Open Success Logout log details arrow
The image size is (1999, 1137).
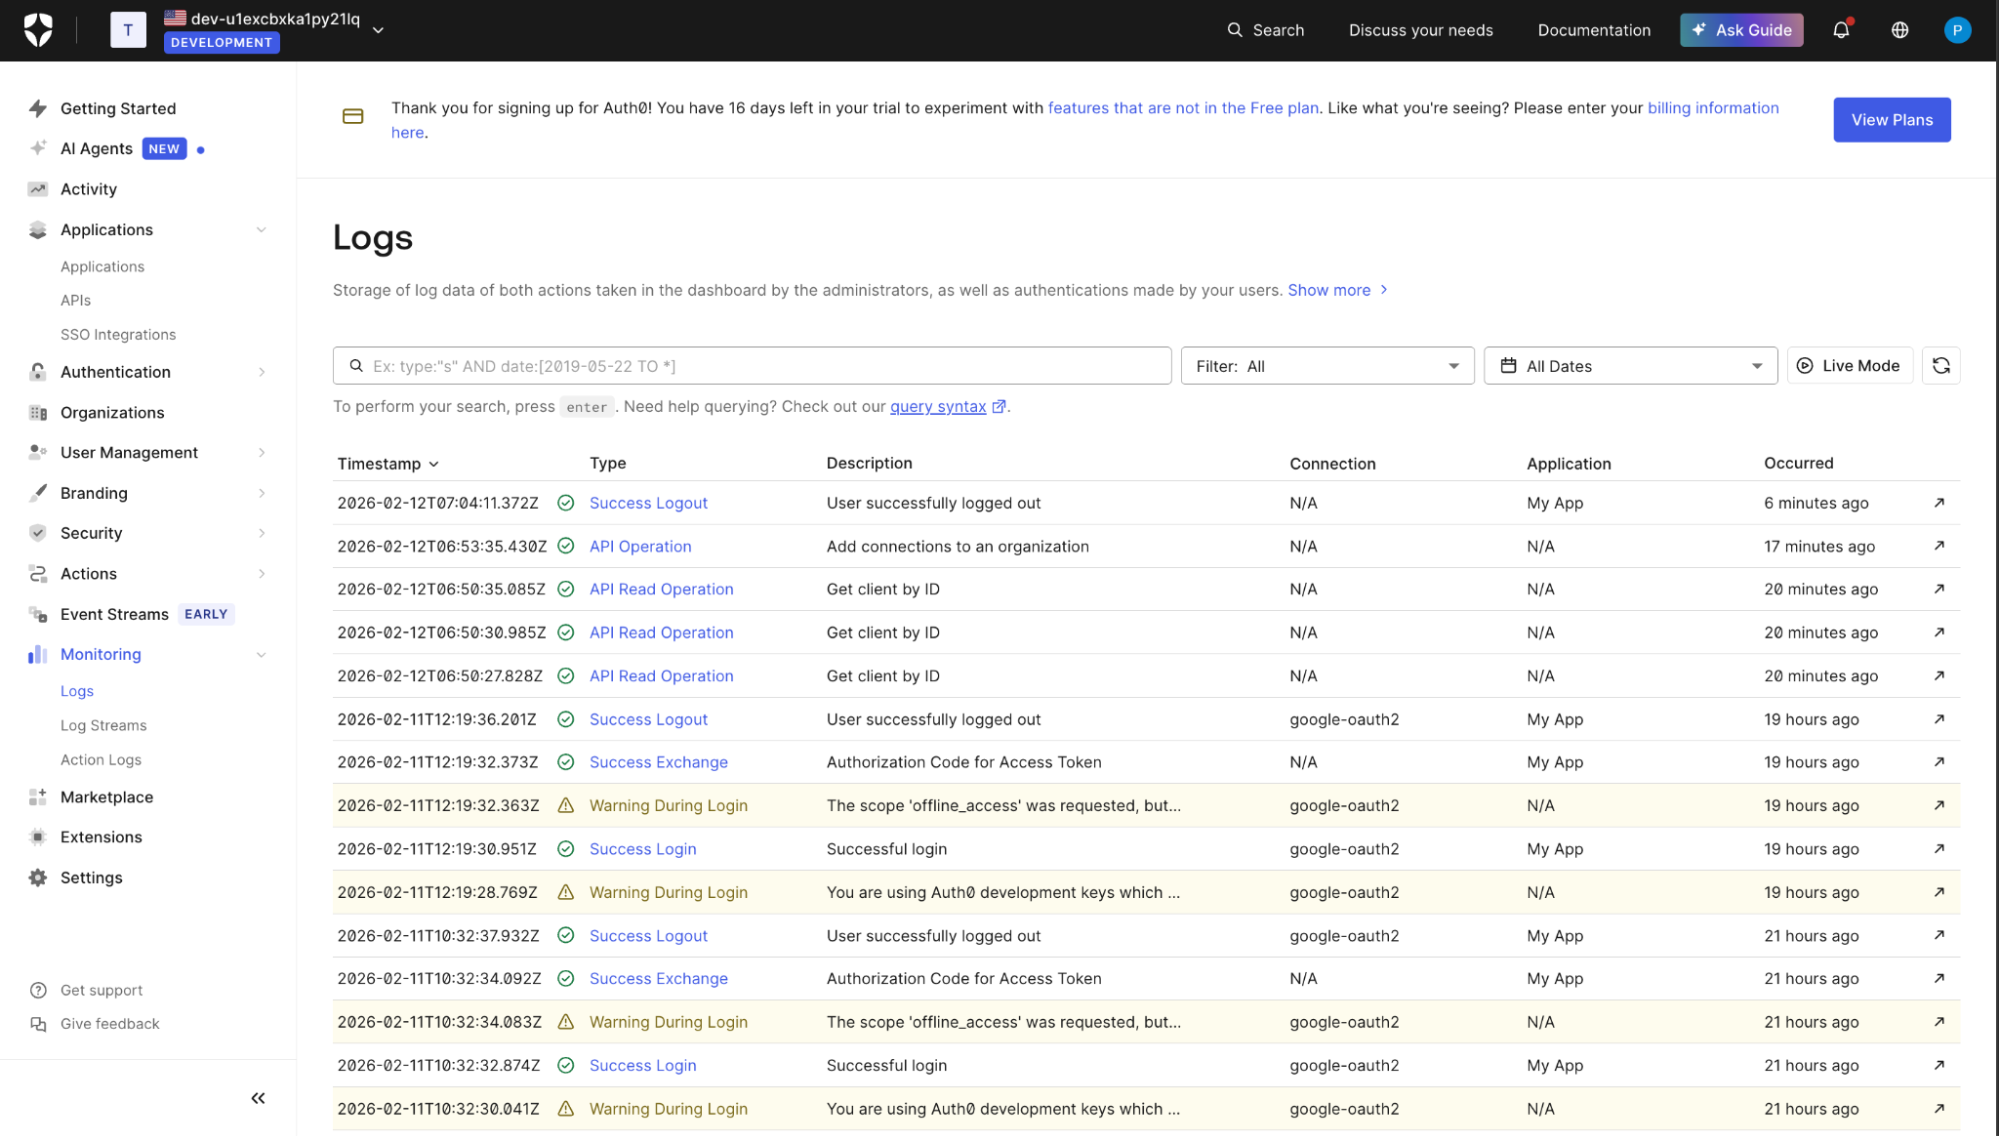tap(1939, 503)
